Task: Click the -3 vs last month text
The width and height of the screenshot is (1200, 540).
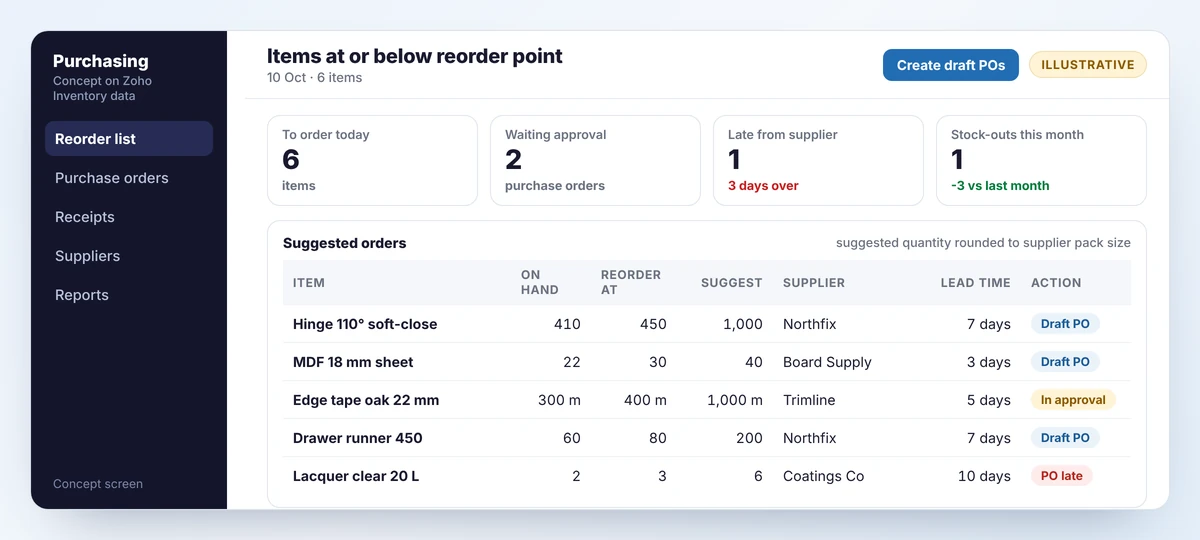Action: click(x=1000, y=186)
